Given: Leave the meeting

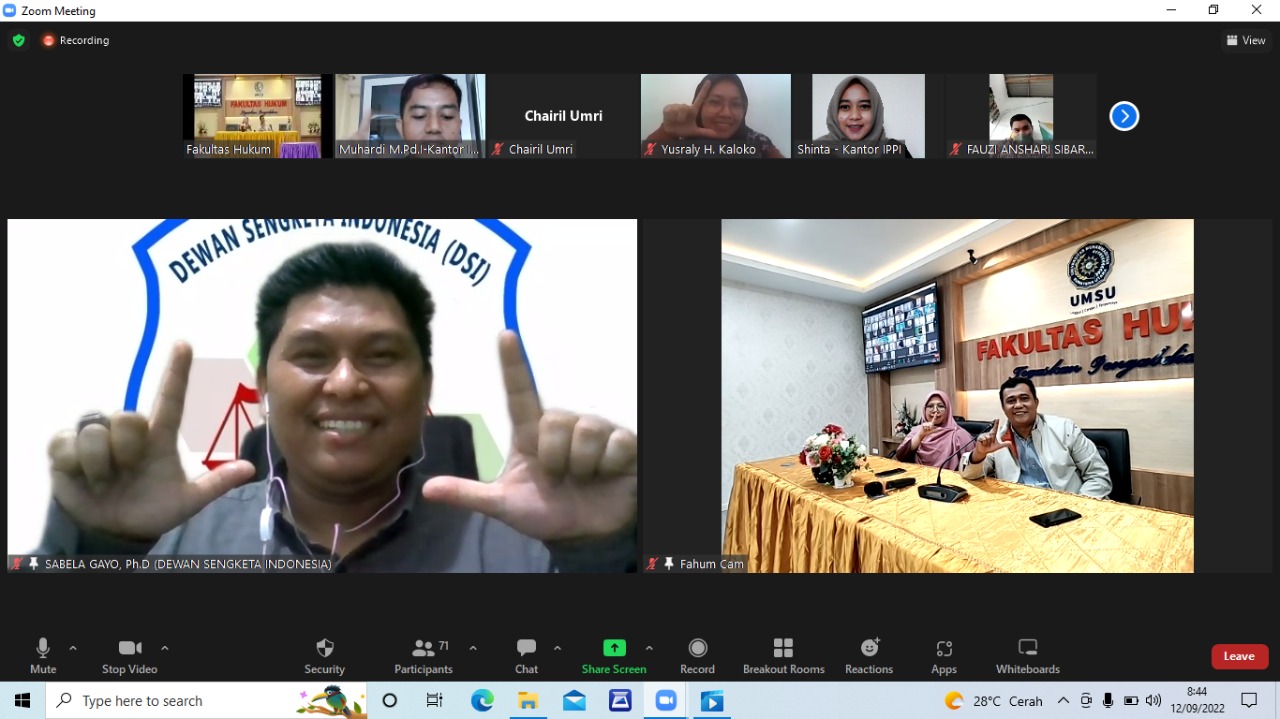Looking at the screenshot, I should (x=1239, y=656).
